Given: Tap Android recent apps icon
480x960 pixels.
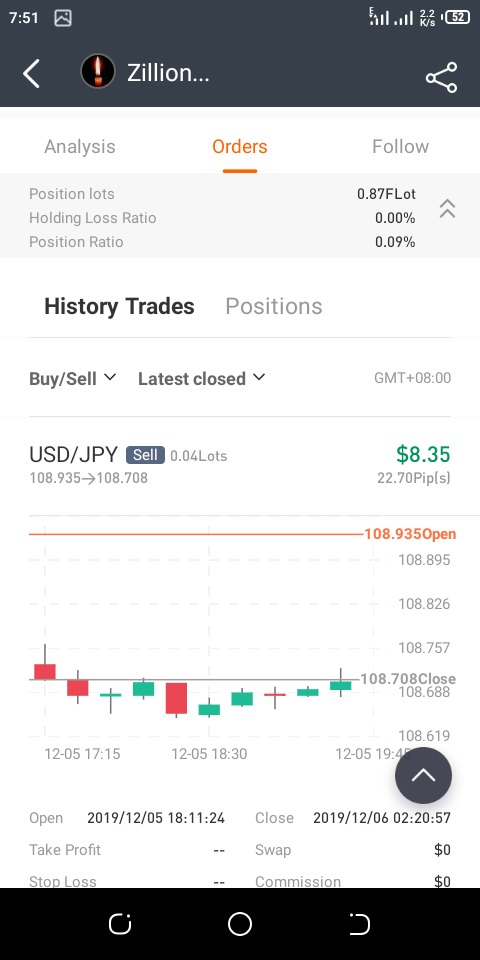Looking at the screenshot, I should 120,924.
